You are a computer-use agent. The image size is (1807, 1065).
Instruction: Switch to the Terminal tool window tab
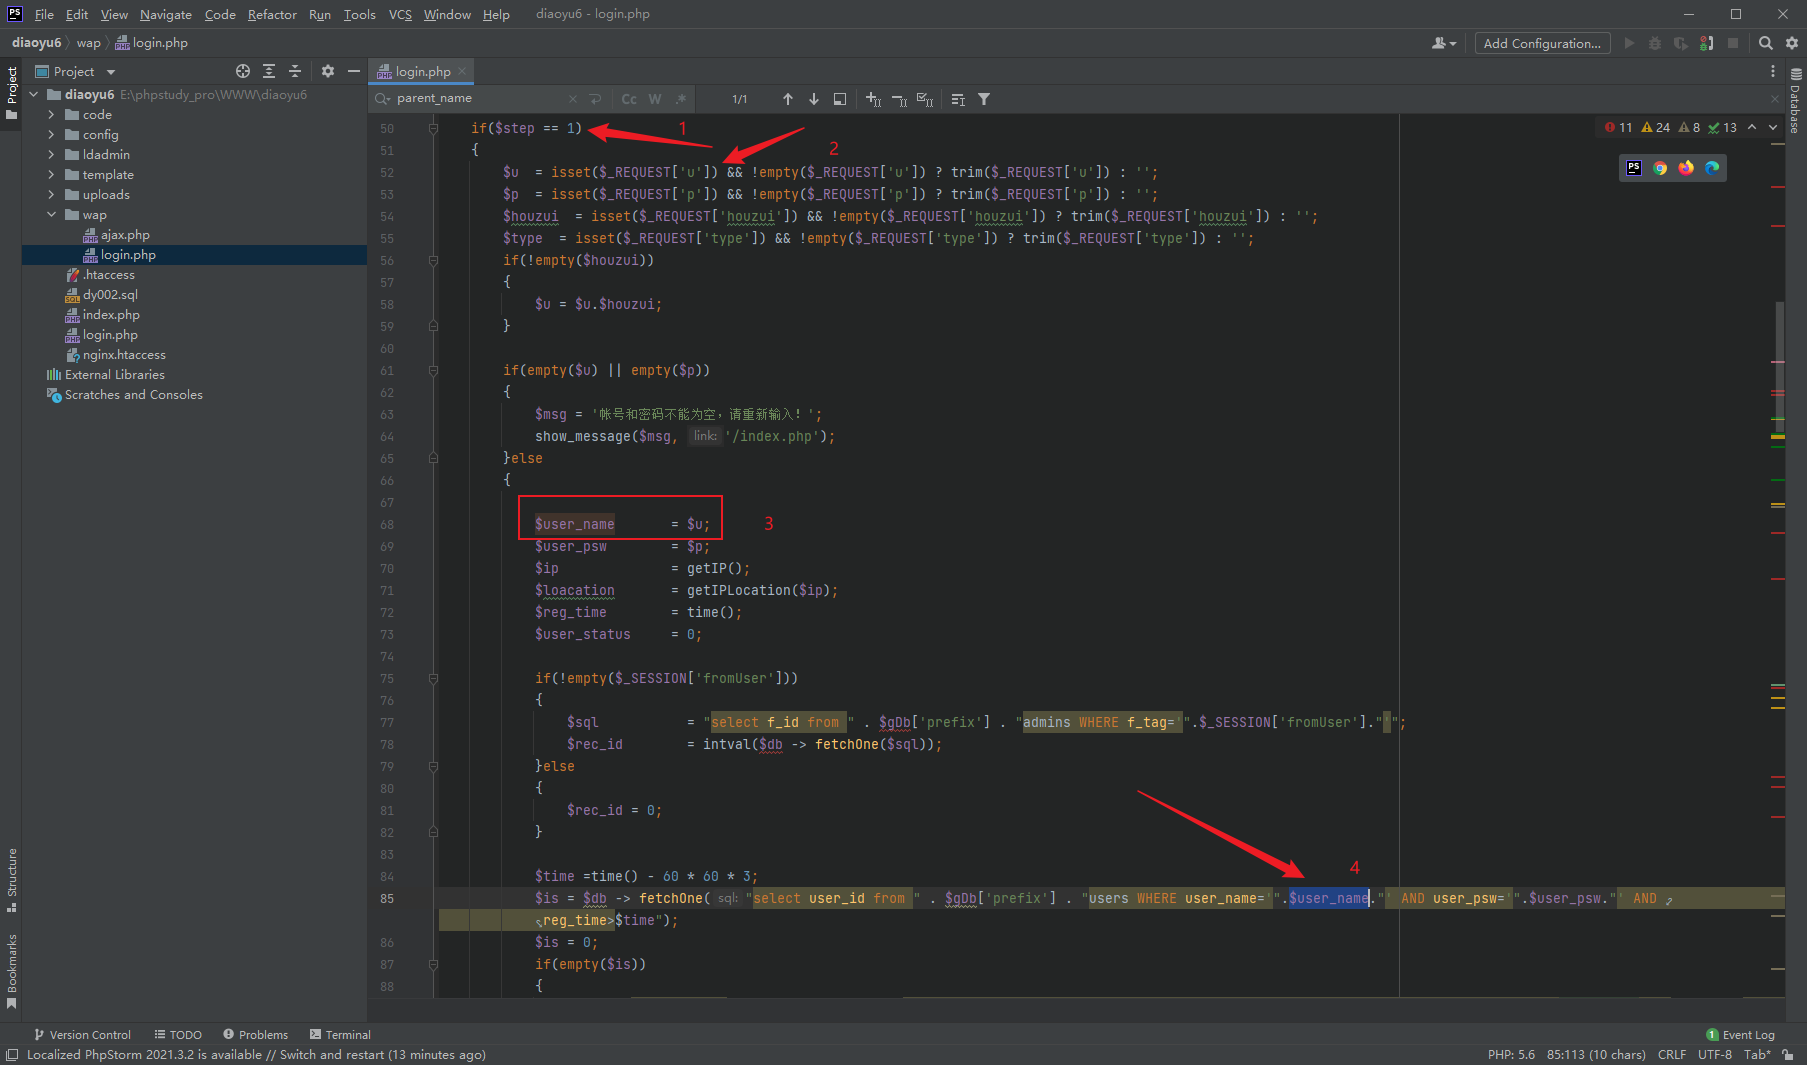tap(340, 1034)
